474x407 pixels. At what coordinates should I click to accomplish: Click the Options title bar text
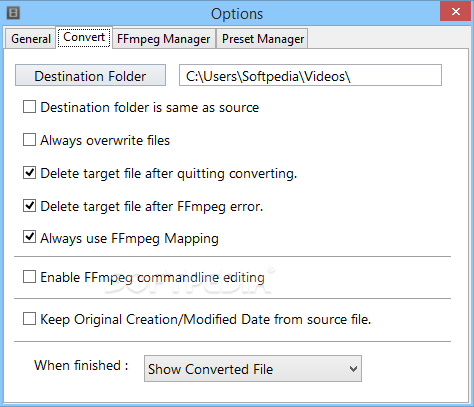[x=237, y=14]
